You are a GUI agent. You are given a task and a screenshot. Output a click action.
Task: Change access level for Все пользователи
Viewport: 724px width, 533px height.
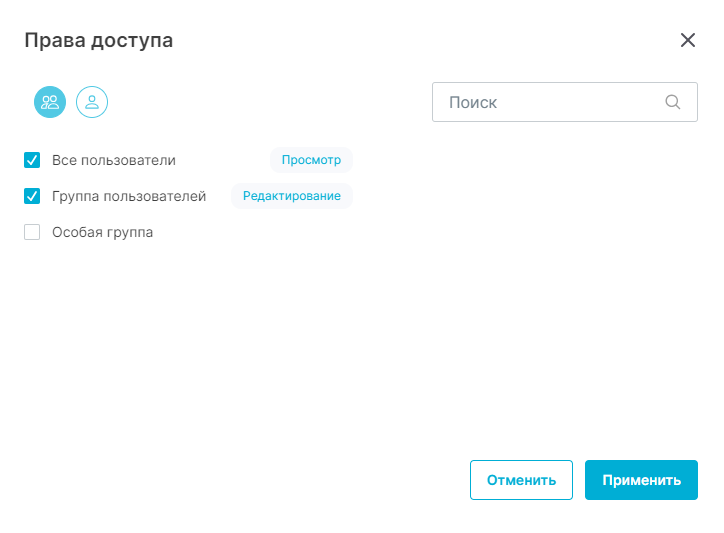click(311, 160)
